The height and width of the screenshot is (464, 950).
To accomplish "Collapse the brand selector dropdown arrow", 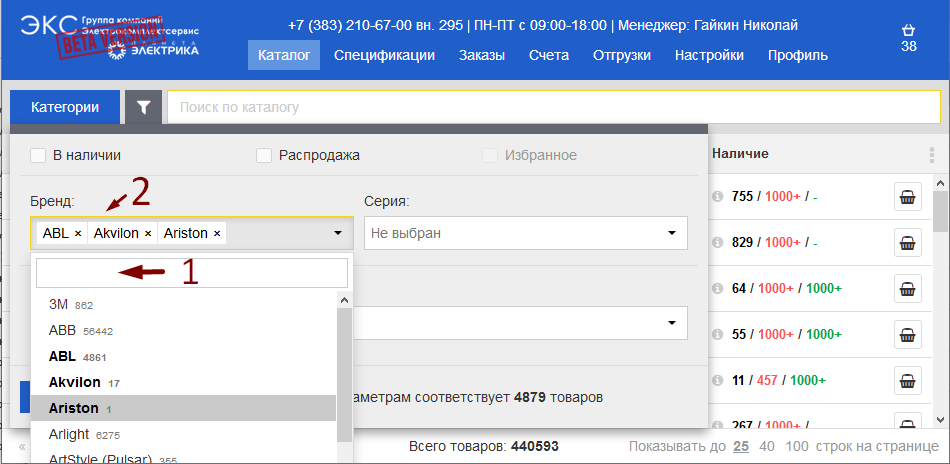I will [337, 233].
